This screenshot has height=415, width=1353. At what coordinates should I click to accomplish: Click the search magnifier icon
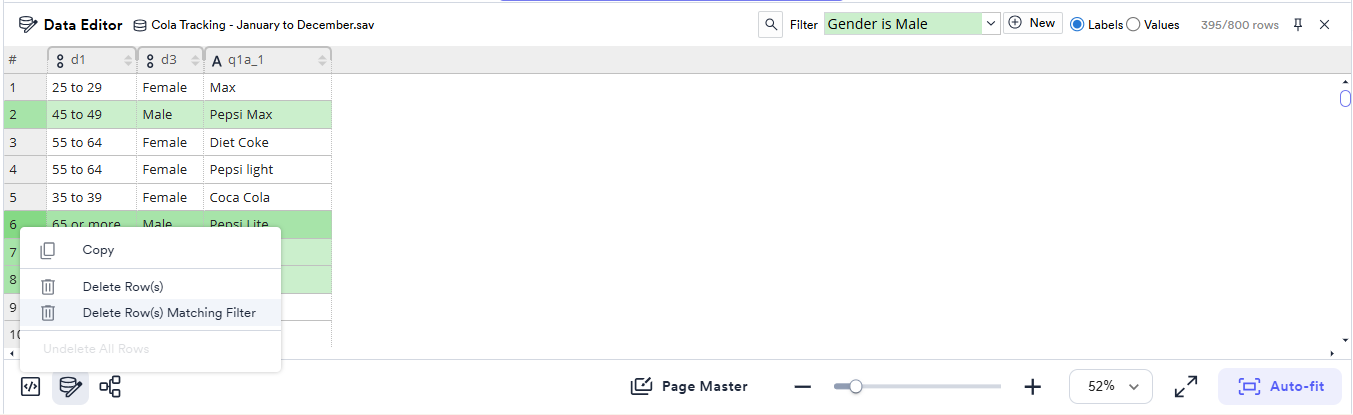click(x=770, y=24)
